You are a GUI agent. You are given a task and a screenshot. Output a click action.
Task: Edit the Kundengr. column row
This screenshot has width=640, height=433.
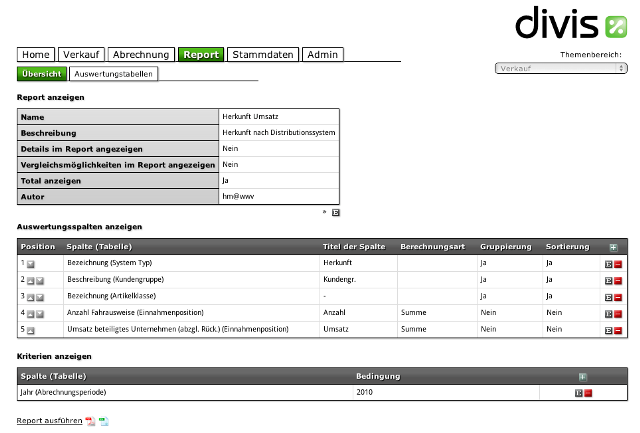[608, 280]
